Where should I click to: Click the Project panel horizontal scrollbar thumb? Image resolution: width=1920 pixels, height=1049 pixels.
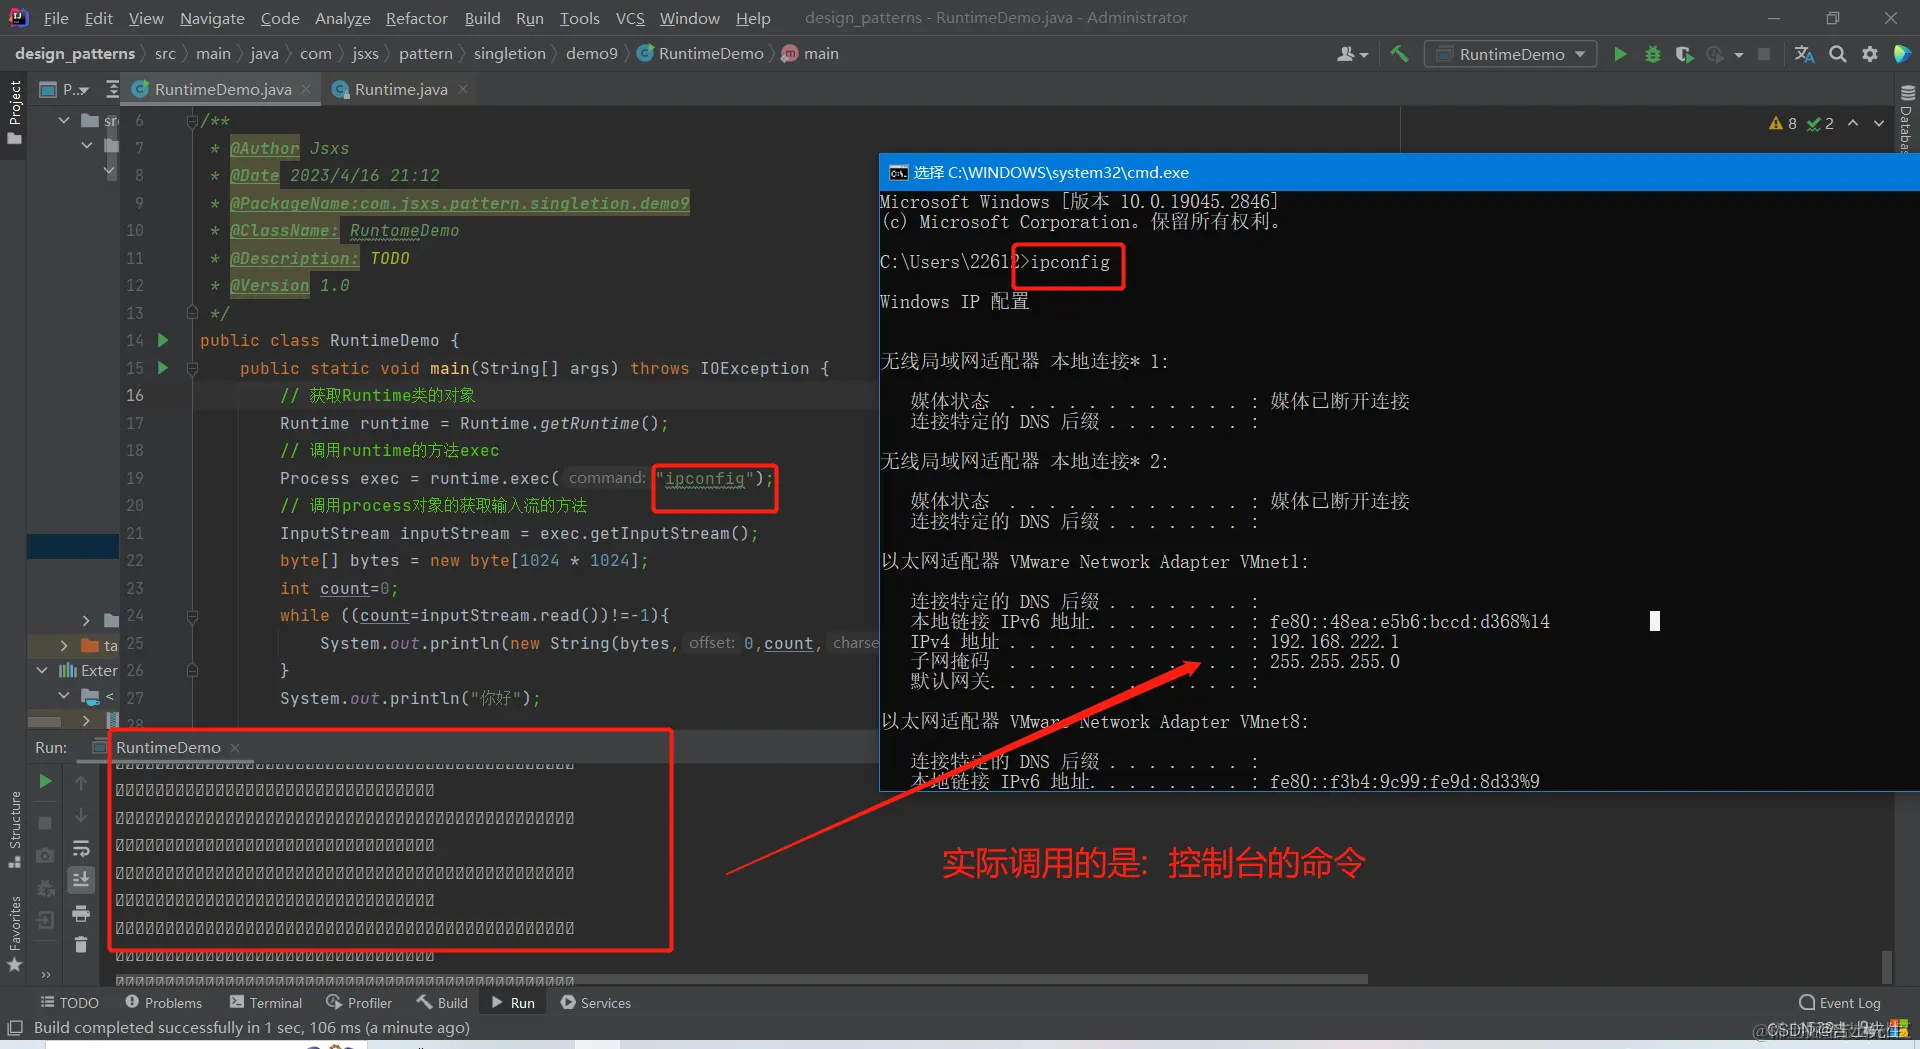pyautogui.click(x=44, y=721)
